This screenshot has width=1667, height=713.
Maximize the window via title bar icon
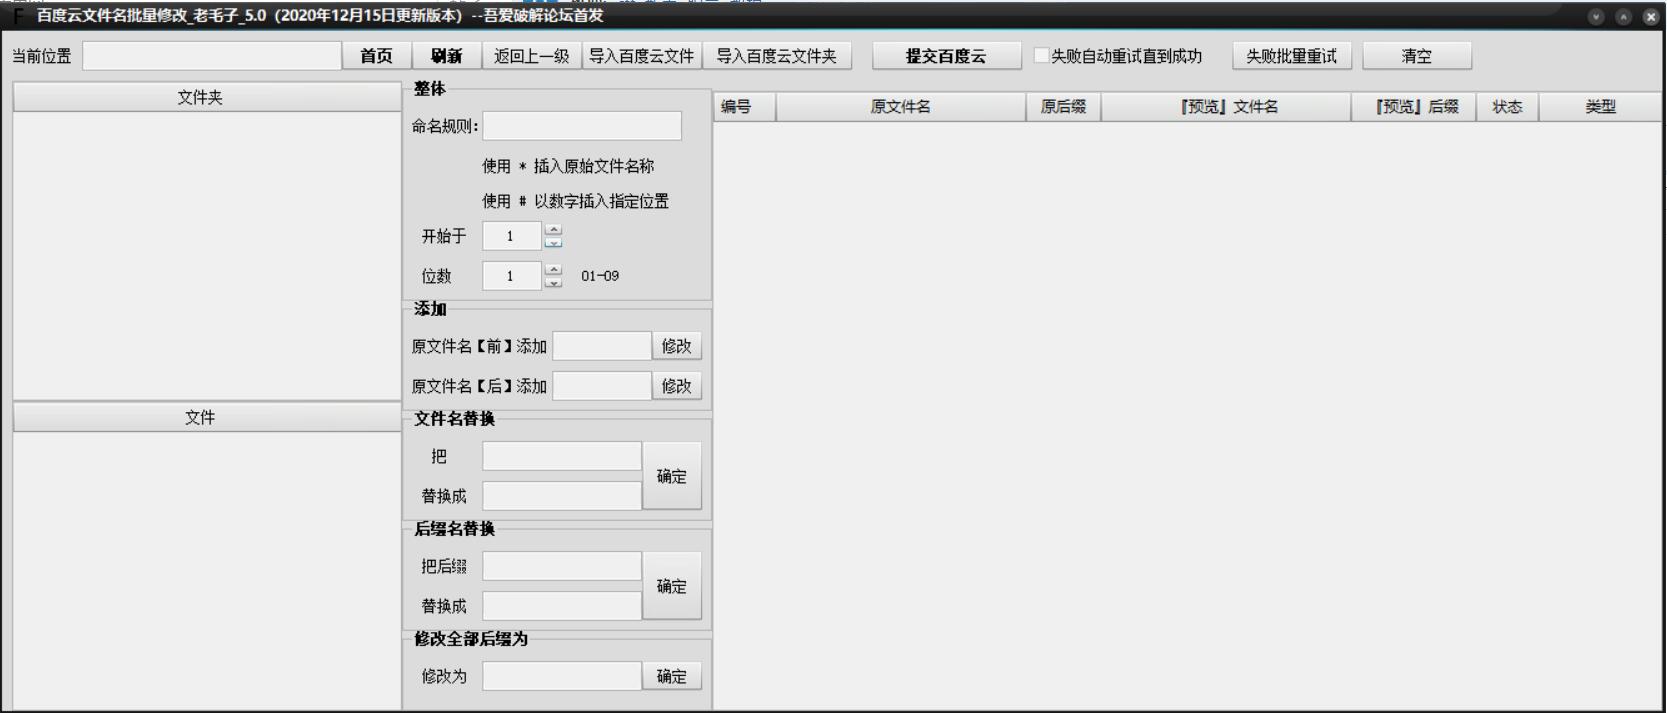point(1623,16)
